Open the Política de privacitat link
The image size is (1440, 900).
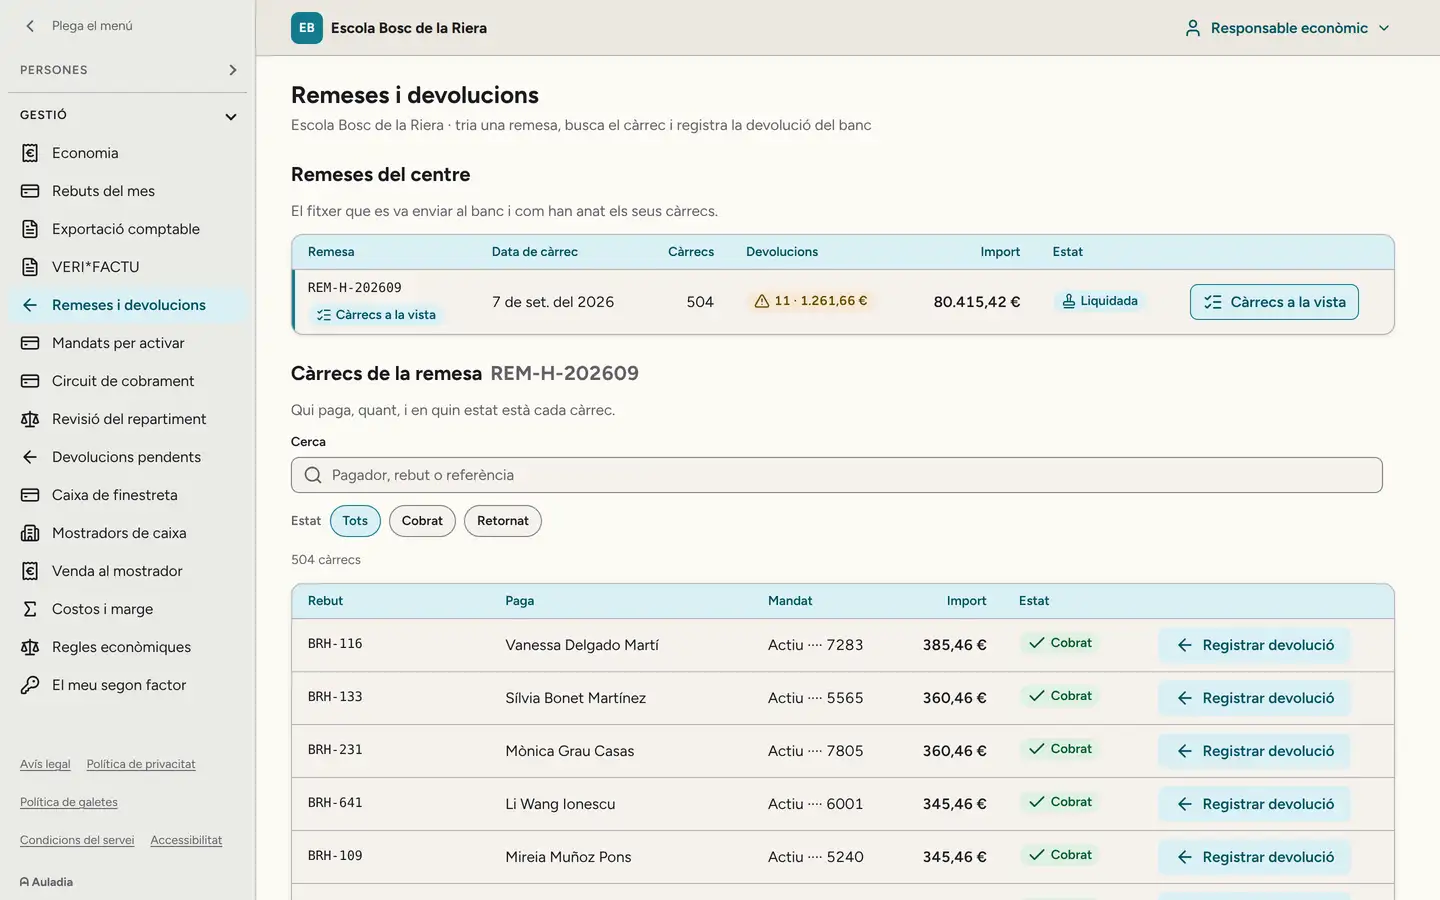[x=141, y=764]
